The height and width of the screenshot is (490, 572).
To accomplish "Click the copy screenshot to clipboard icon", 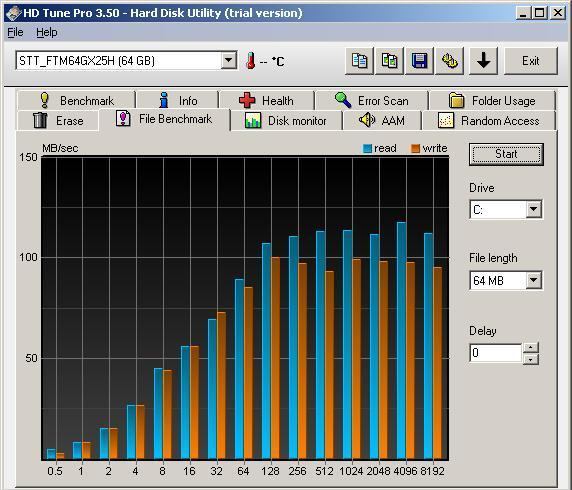I will [x=389, y=61].
